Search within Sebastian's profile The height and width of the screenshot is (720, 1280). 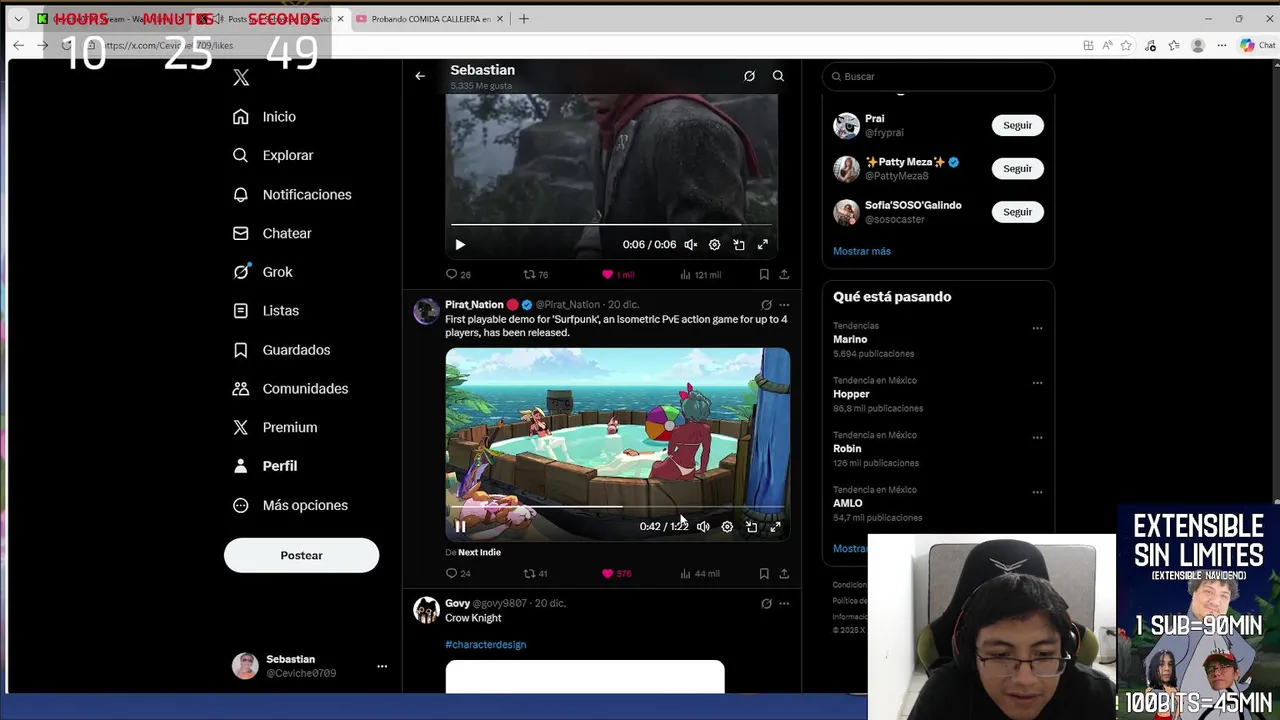(778, 76)
